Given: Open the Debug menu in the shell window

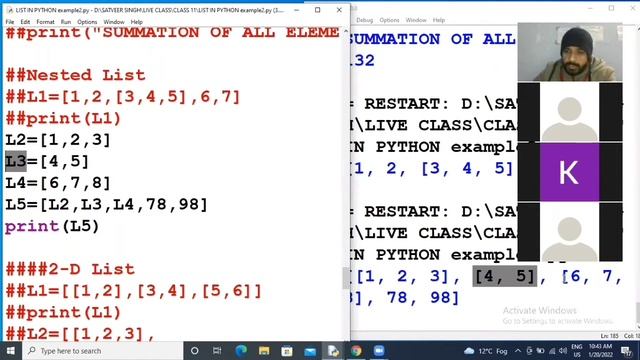Looking at the screenshot, I should 364,20.
